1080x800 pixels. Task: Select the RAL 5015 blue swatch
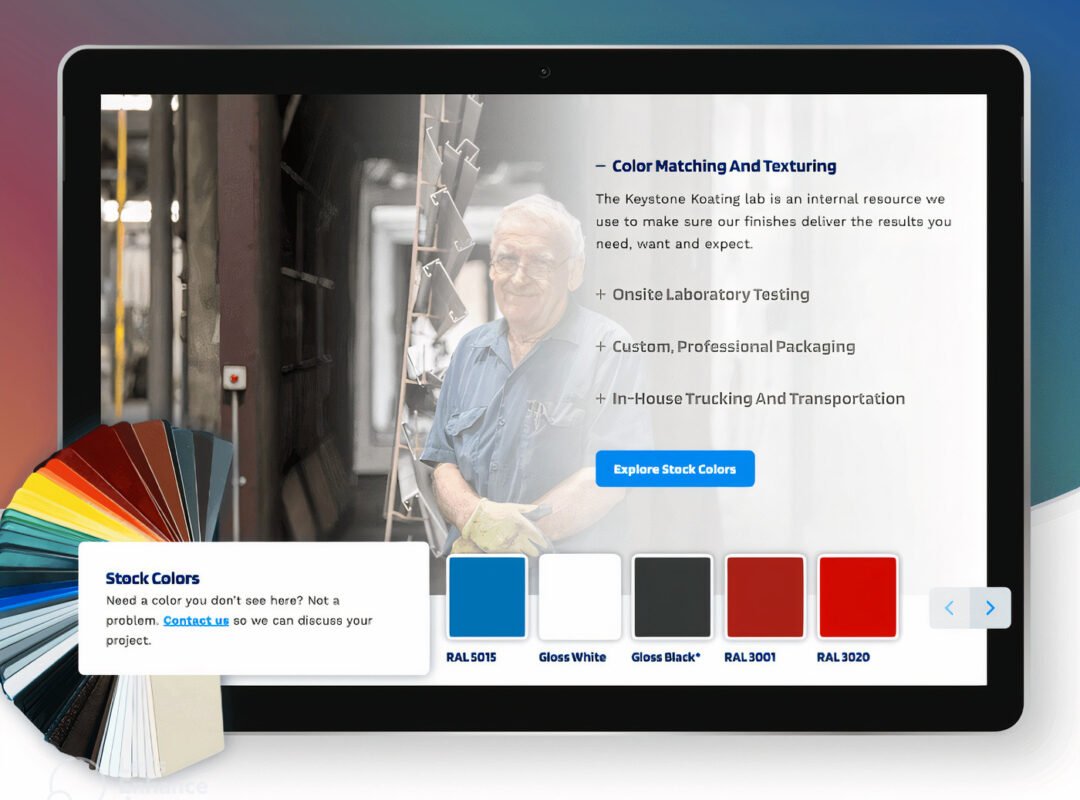(x=487, y=597)
